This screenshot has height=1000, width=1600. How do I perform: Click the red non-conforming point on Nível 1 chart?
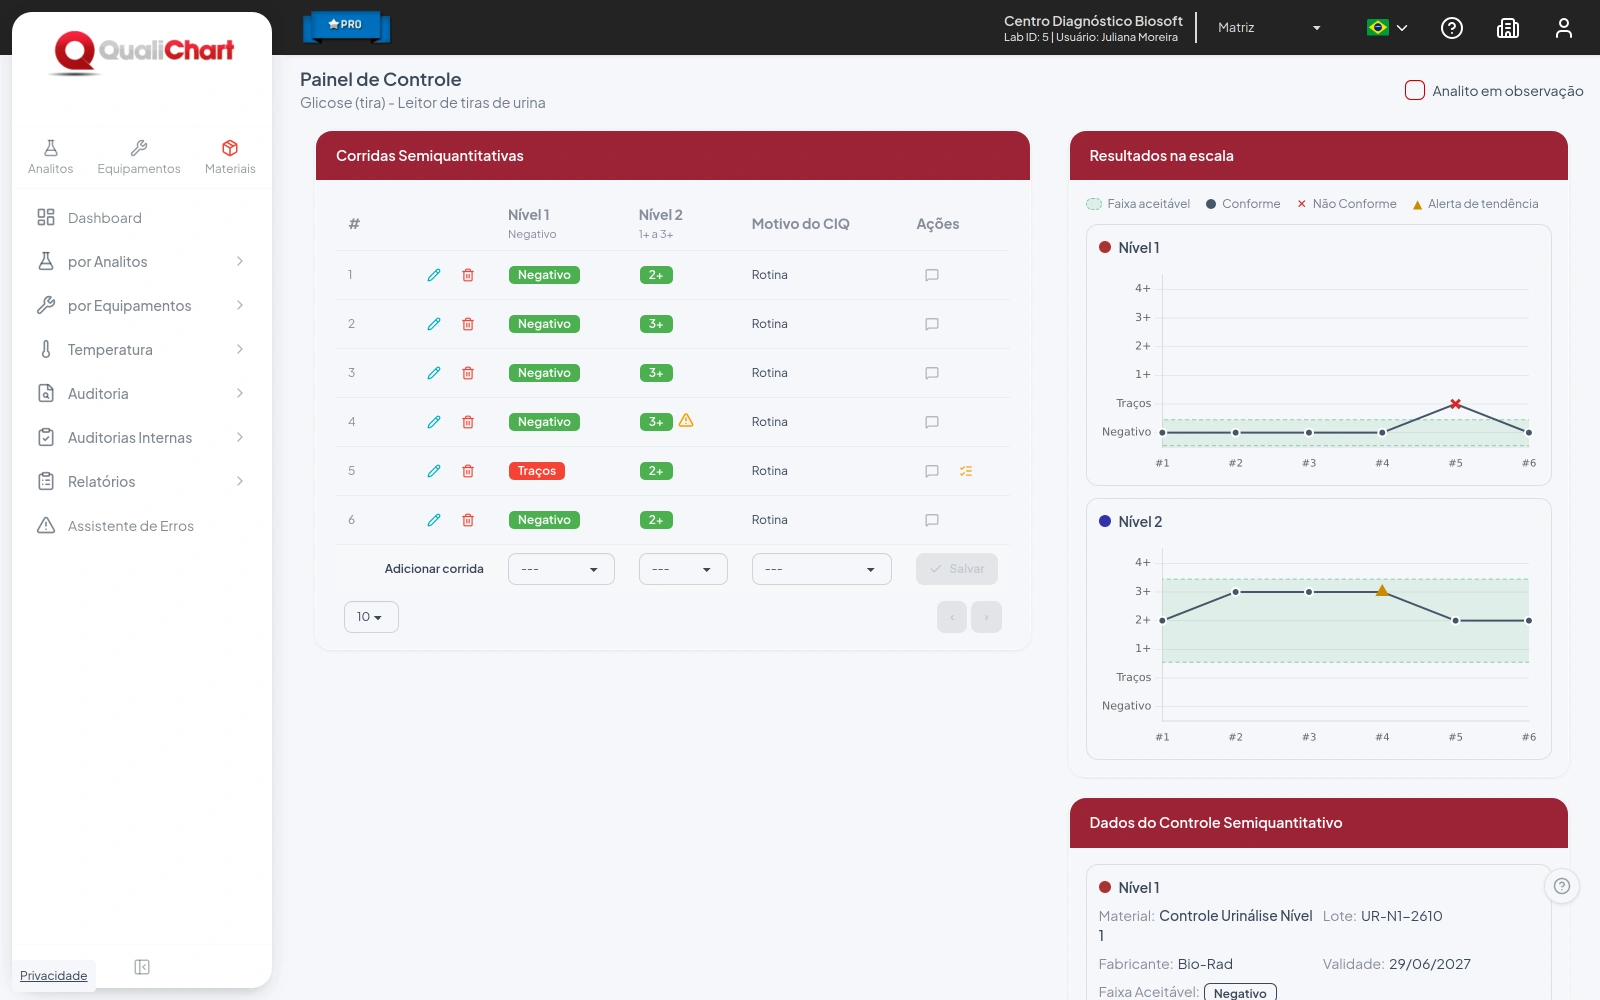pyautogui.click(x=1456, y=404)
